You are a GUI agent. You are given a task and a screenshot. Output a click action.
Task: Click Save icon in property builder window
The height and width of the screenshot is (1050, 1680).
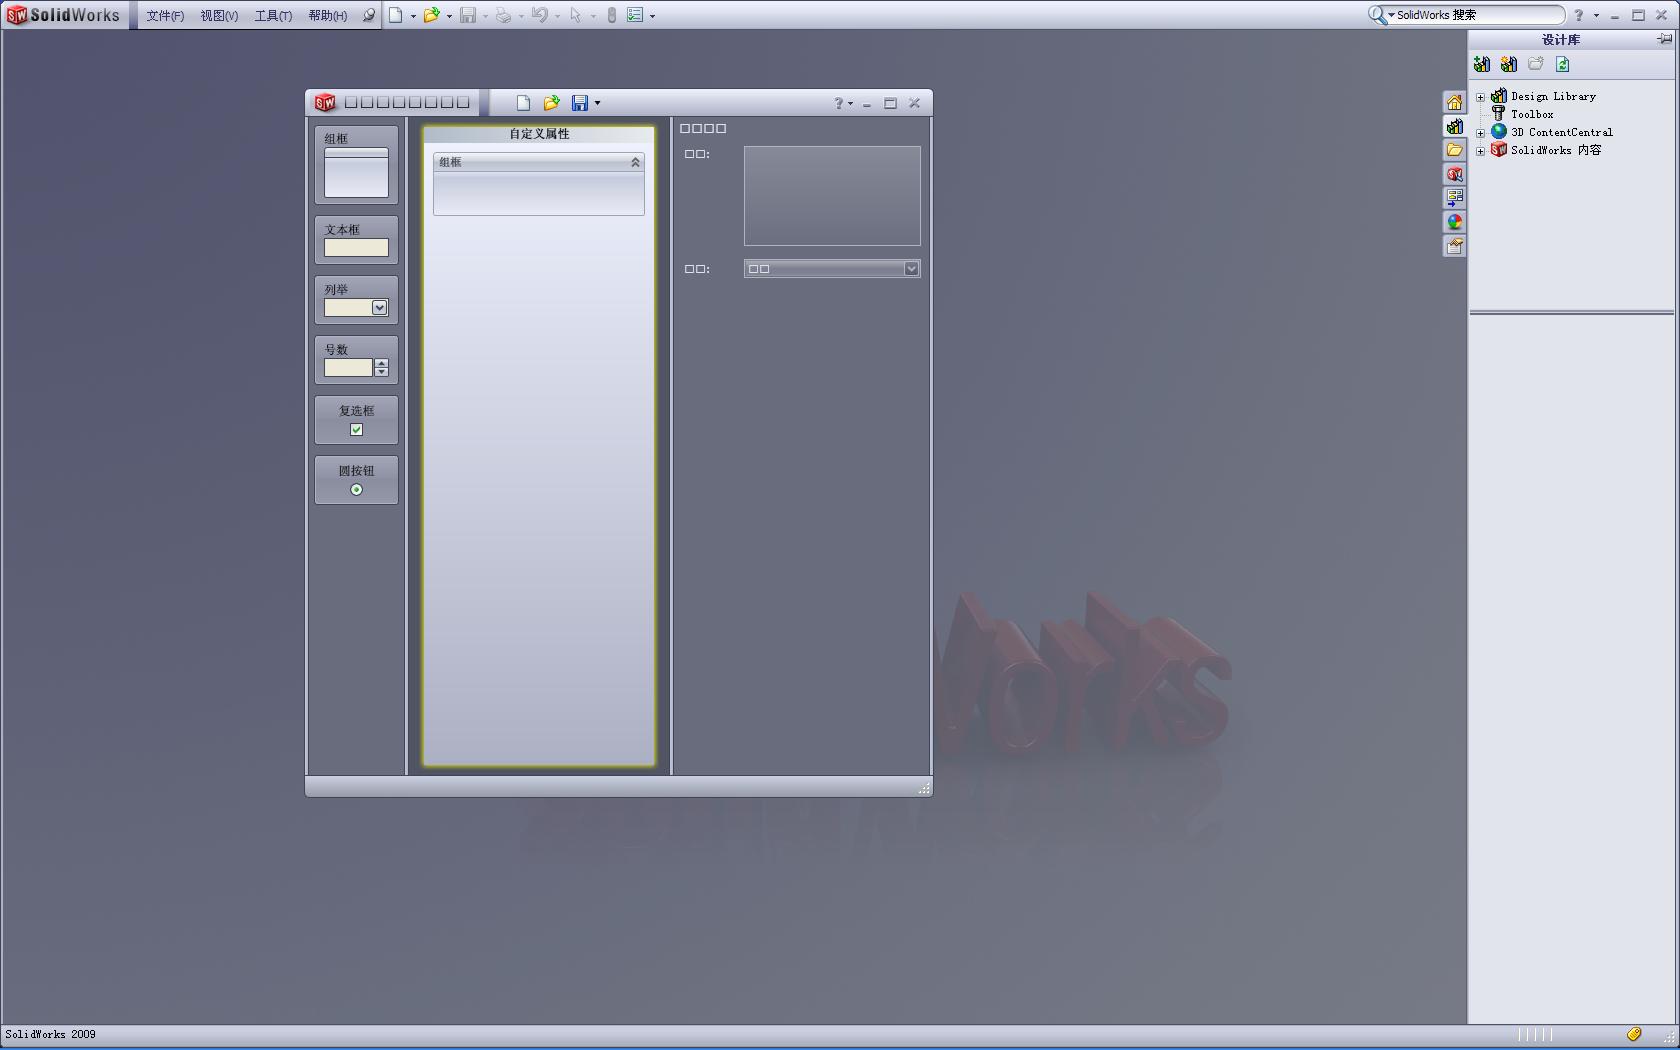click(579, 103)
